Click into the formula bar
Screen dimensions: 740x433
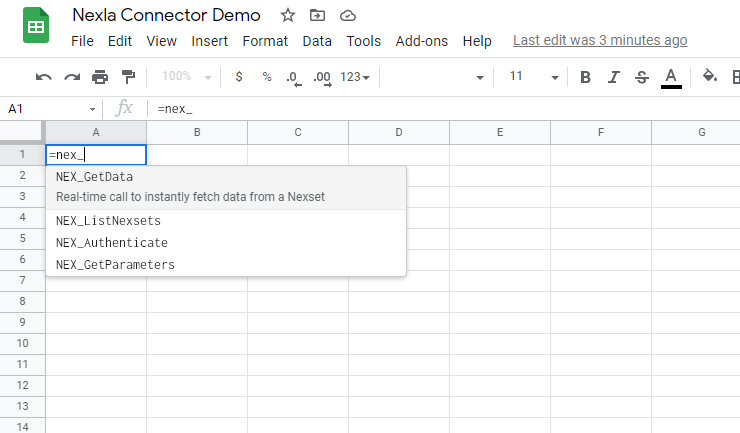[444, 109]
